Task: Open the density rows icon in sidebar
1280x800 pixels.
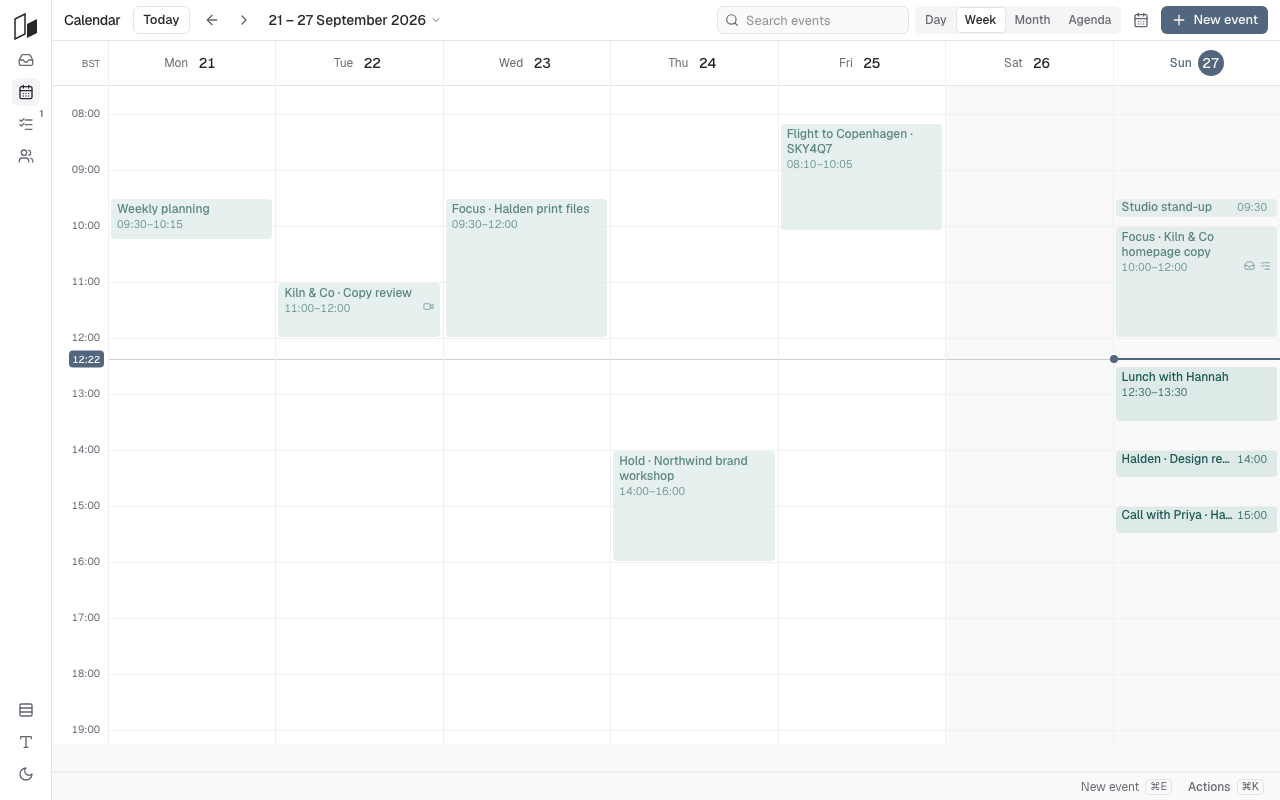Action: point(26,710)
